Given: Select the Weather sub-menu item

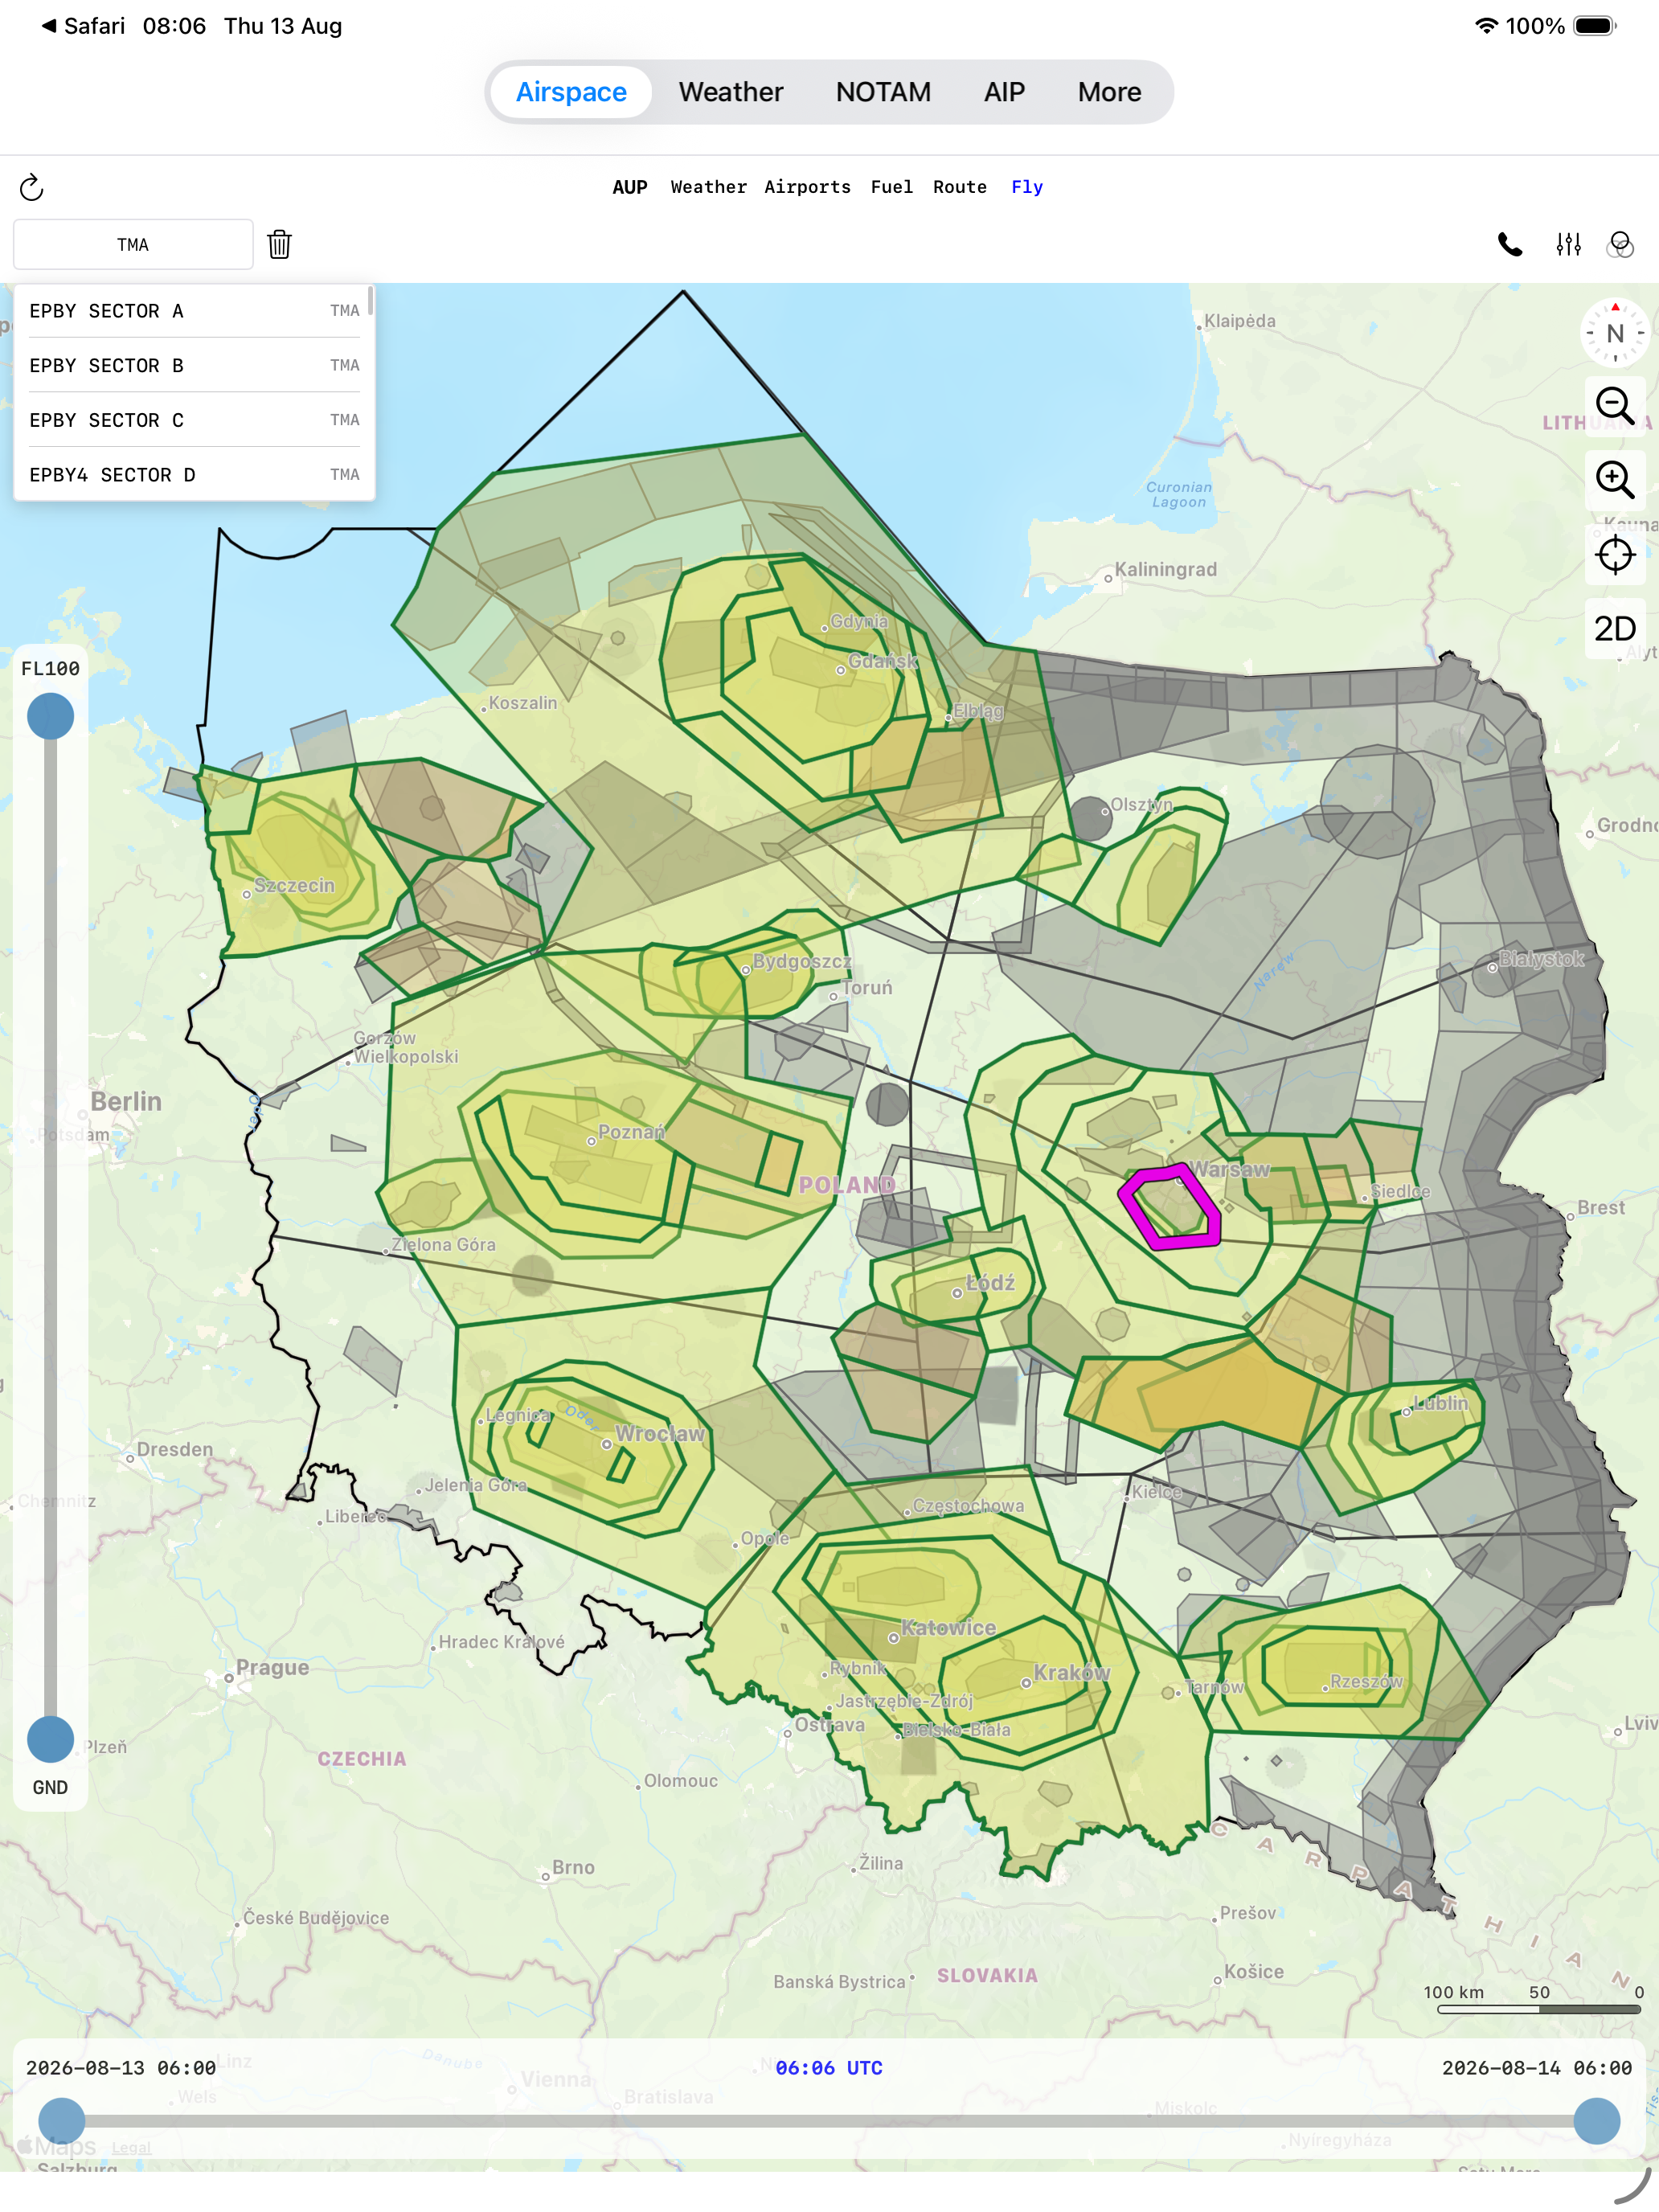Looking at the screenshot, I should (x=708, y=187).
